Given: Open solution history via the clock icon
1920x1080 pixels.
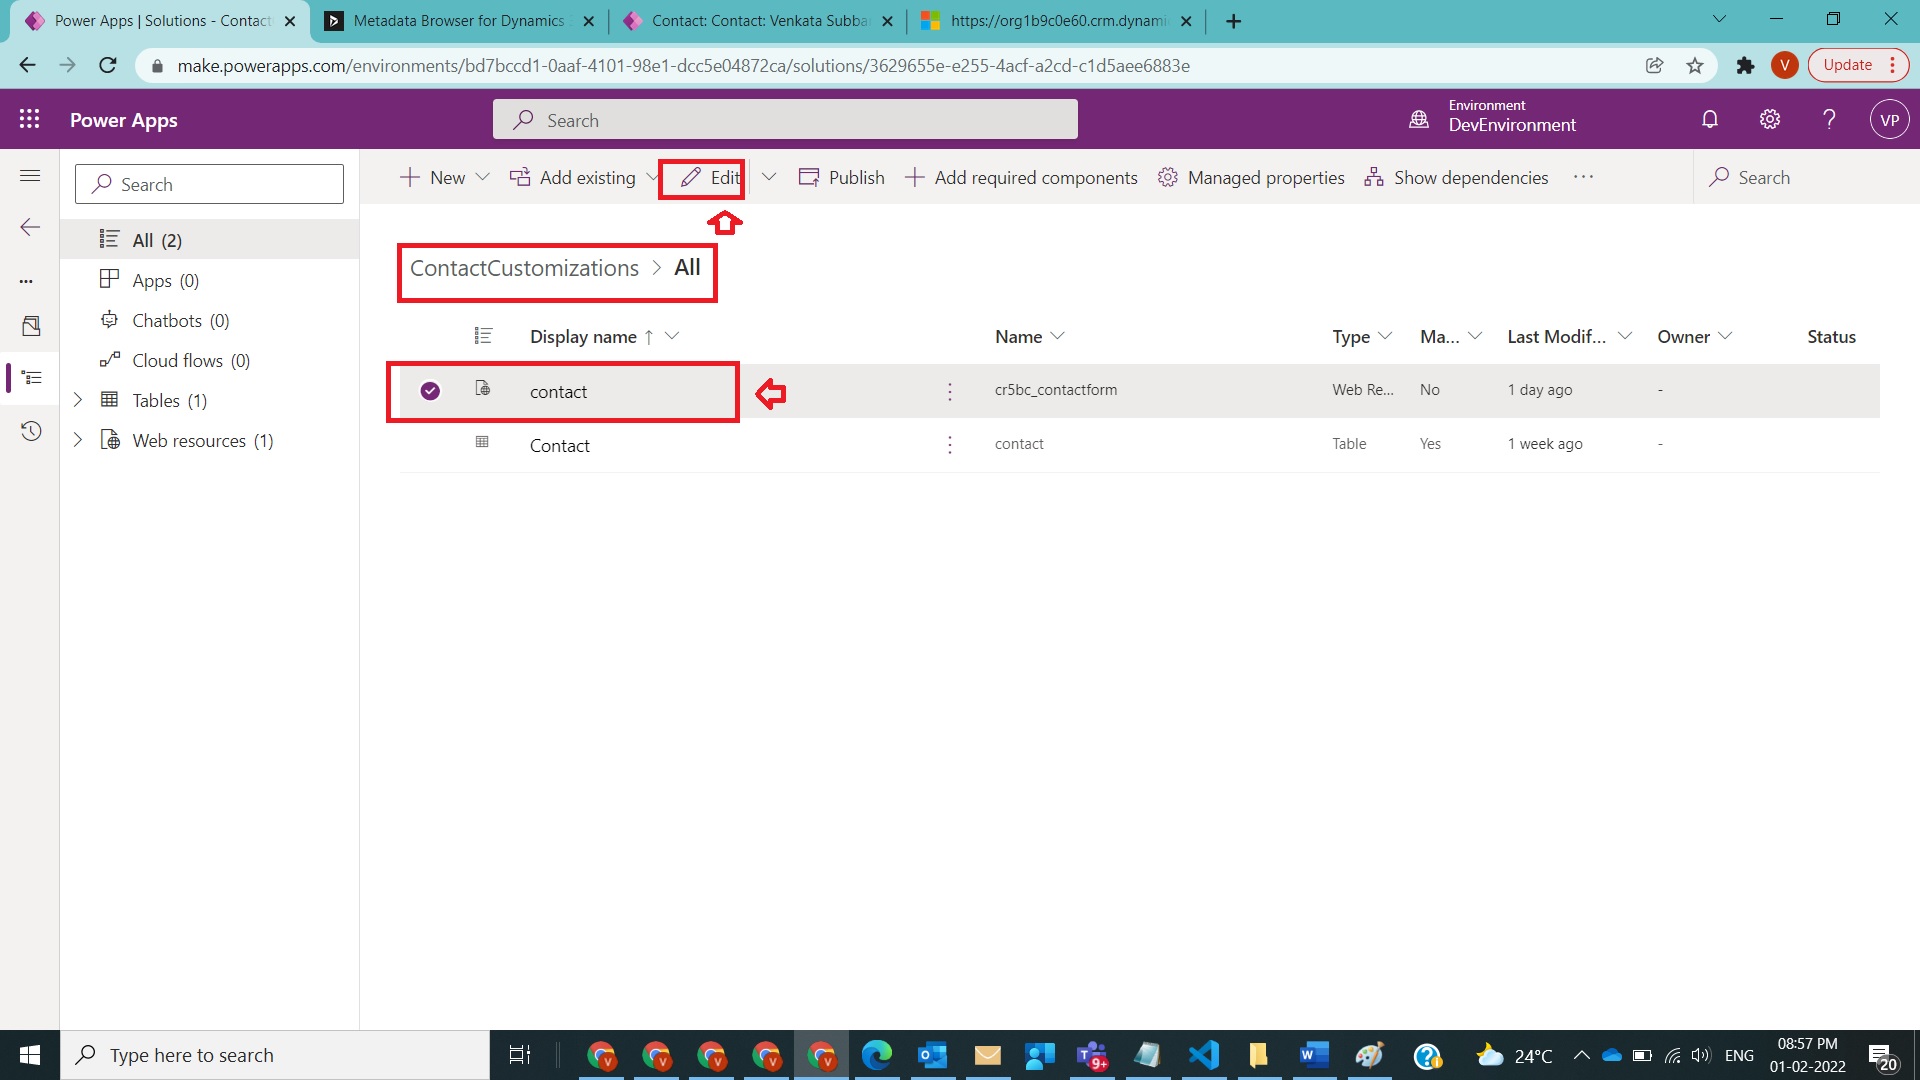Looking at the screenshot, I should (x=30, y=430).
